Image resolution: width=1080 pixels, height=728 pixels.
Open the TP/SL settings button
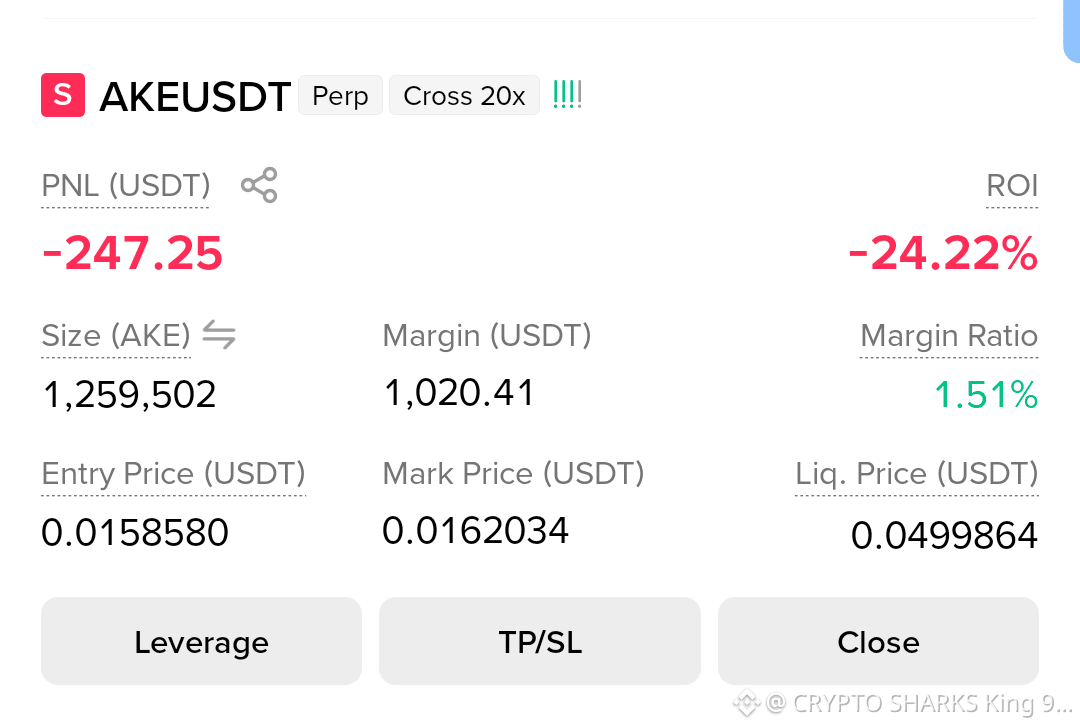coord(540,641)
